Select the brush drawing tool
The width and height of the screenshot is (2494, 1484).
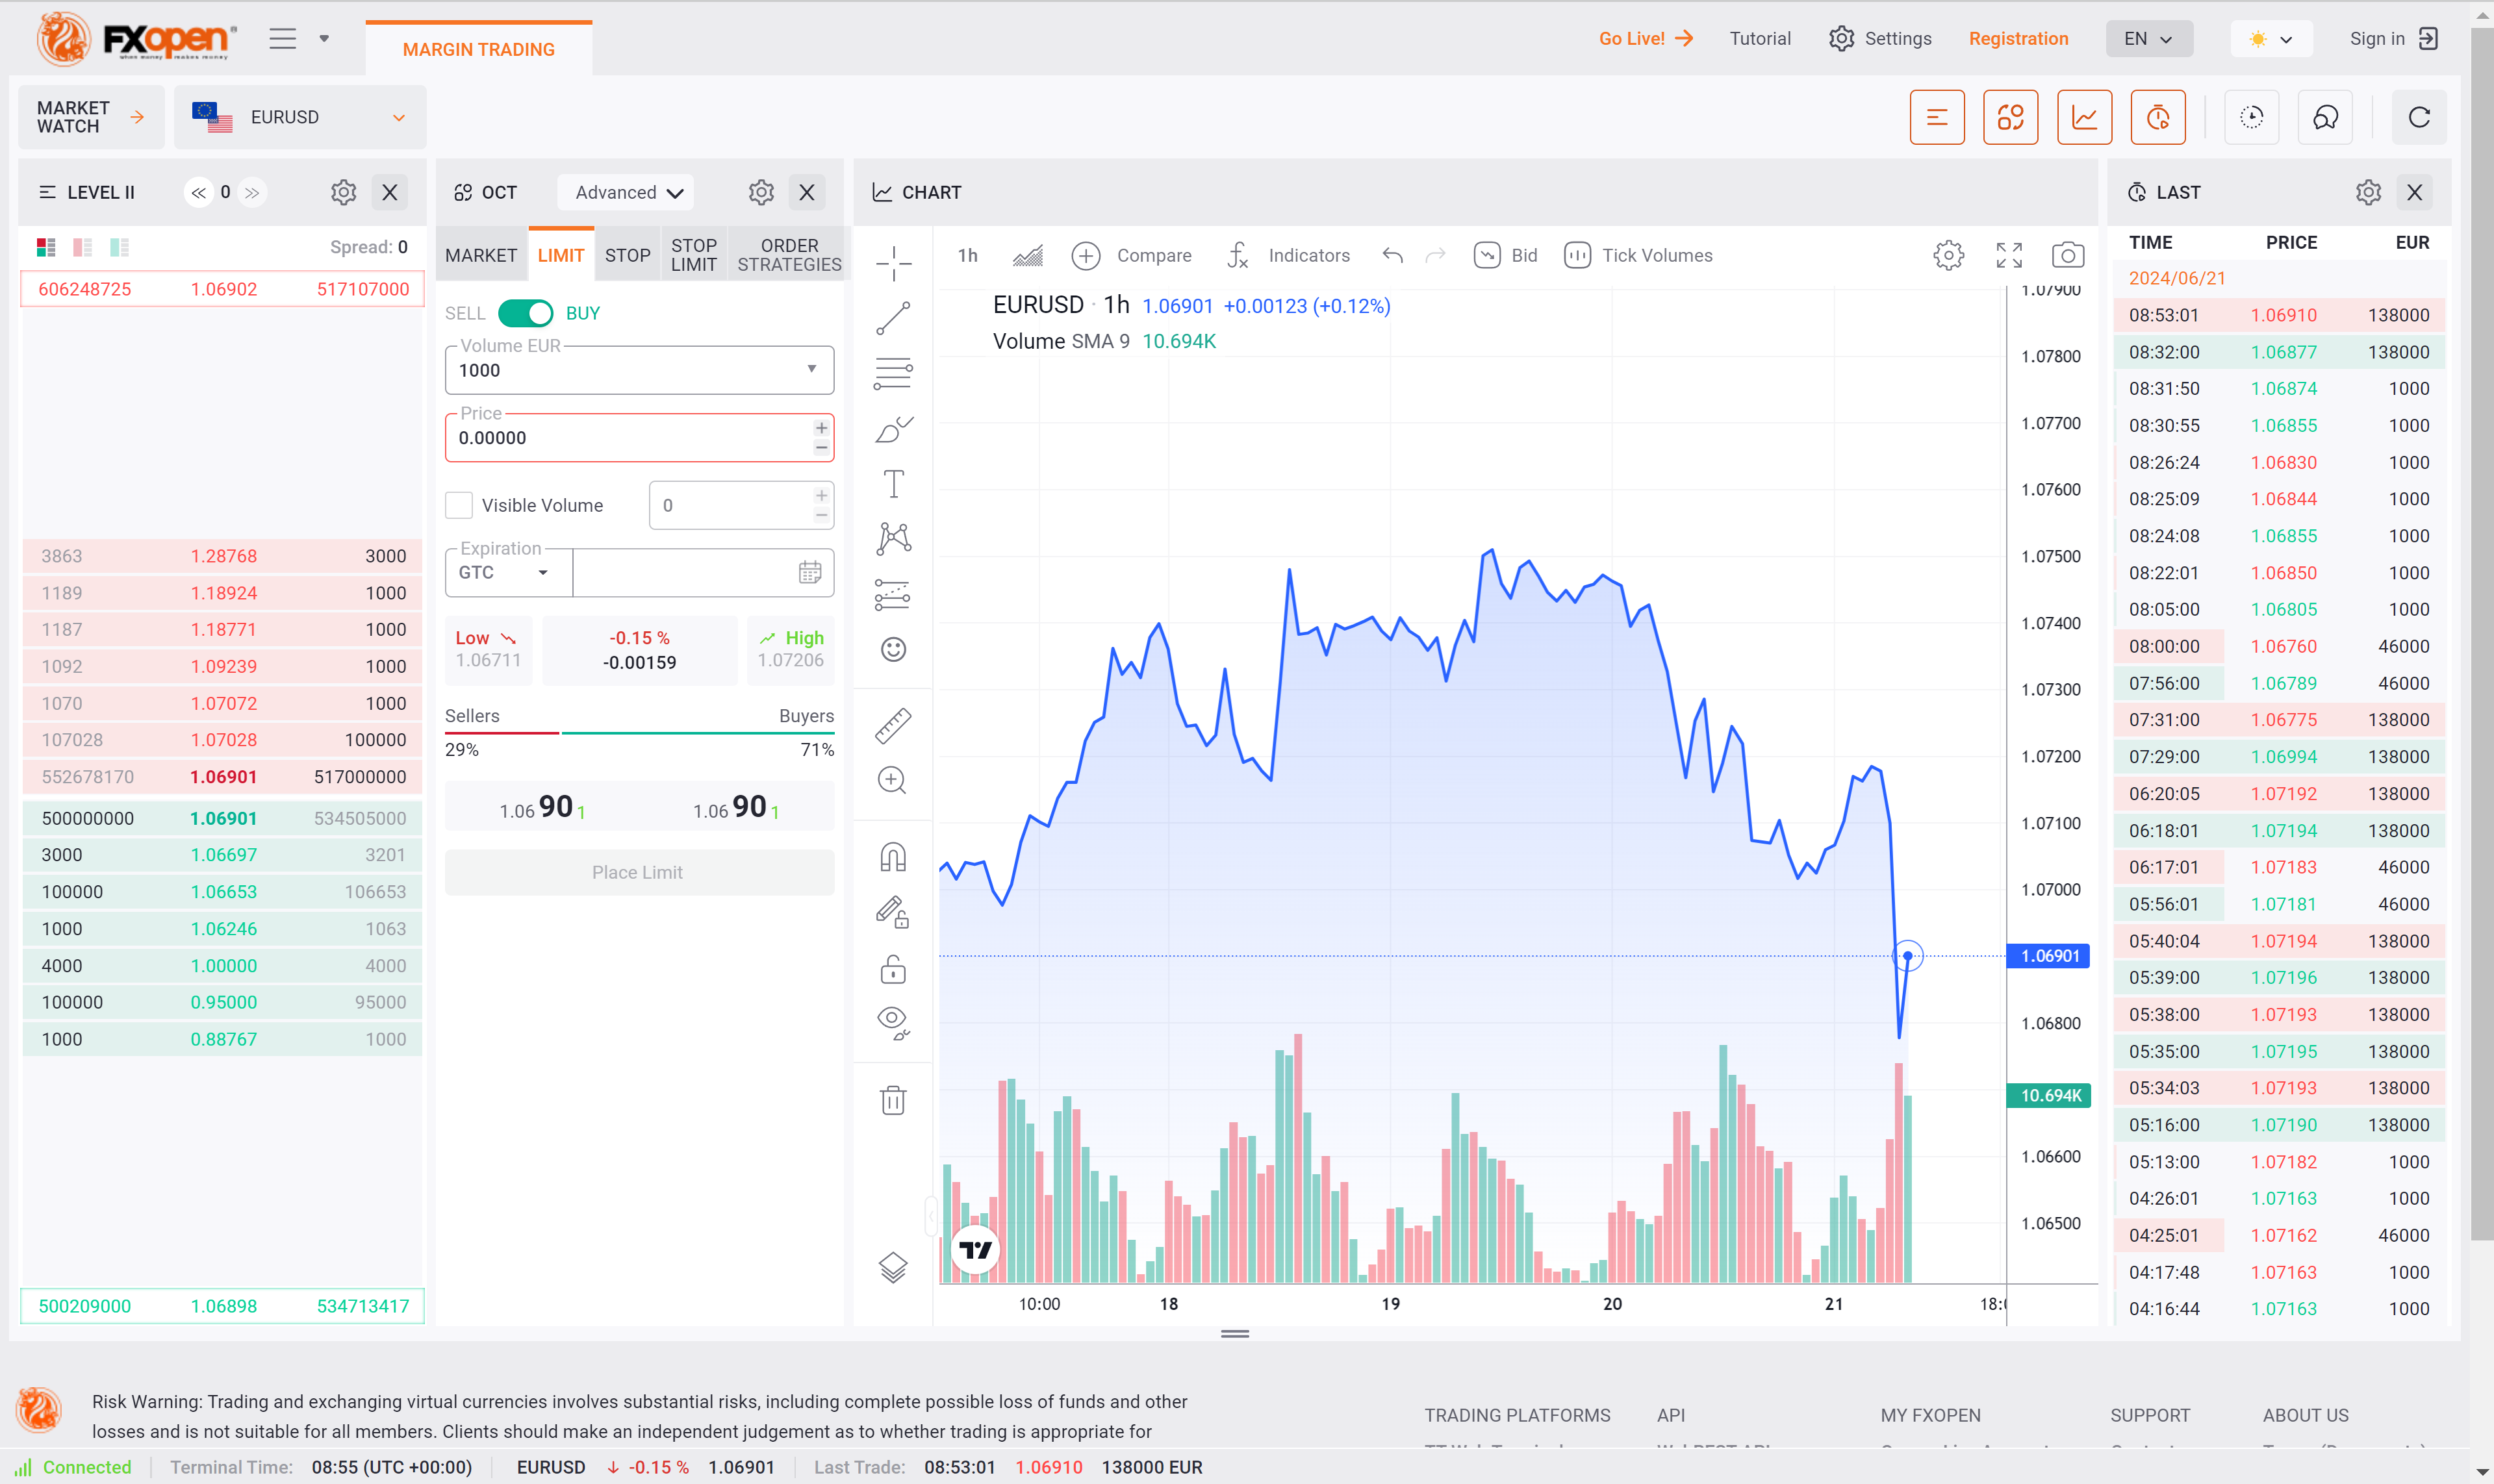893,429
